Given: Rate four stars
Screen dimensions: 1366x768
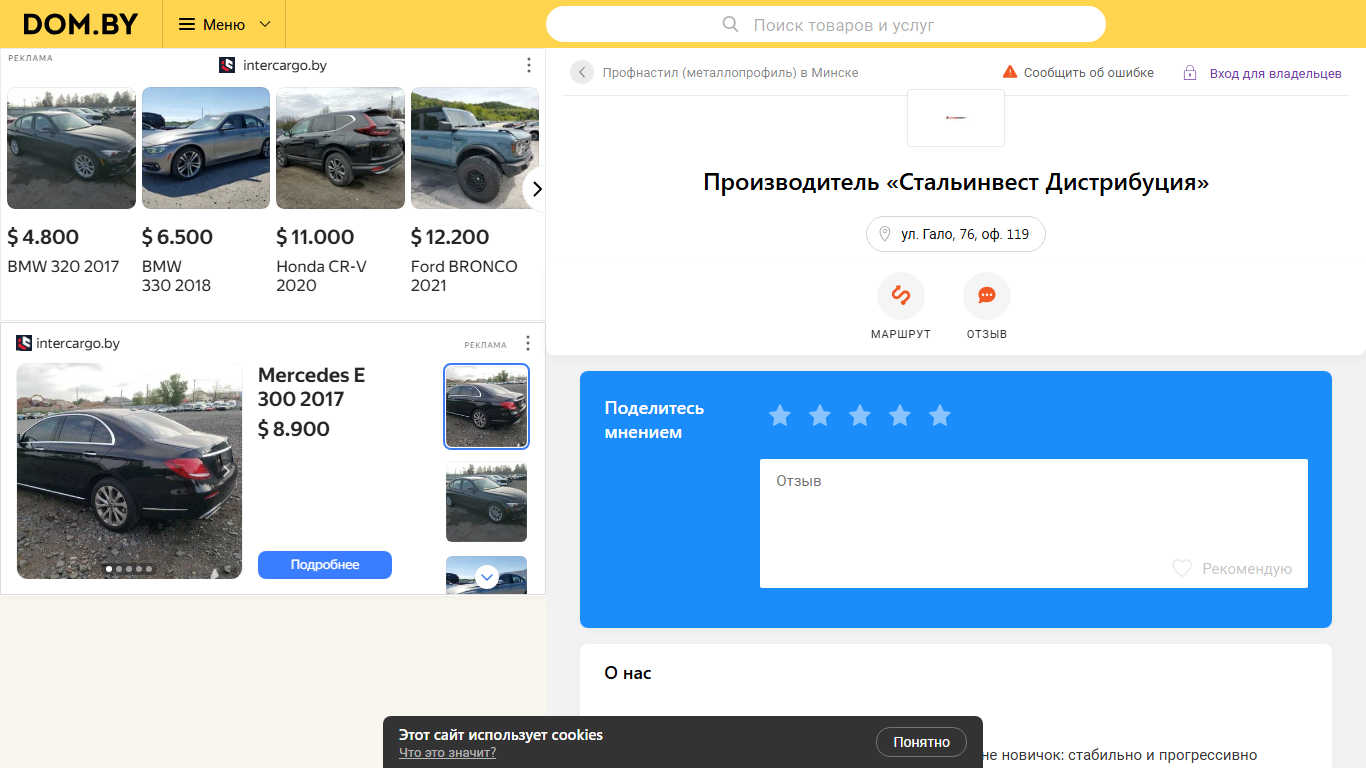Looking at the screenshot, I should click(x=900, y=415).
